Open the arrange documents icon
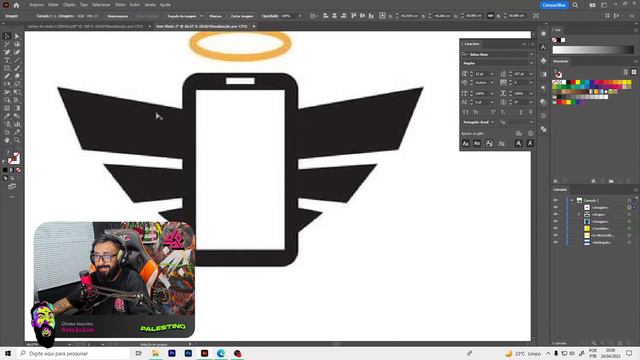640x360 pixels. (x=592, y=5)
